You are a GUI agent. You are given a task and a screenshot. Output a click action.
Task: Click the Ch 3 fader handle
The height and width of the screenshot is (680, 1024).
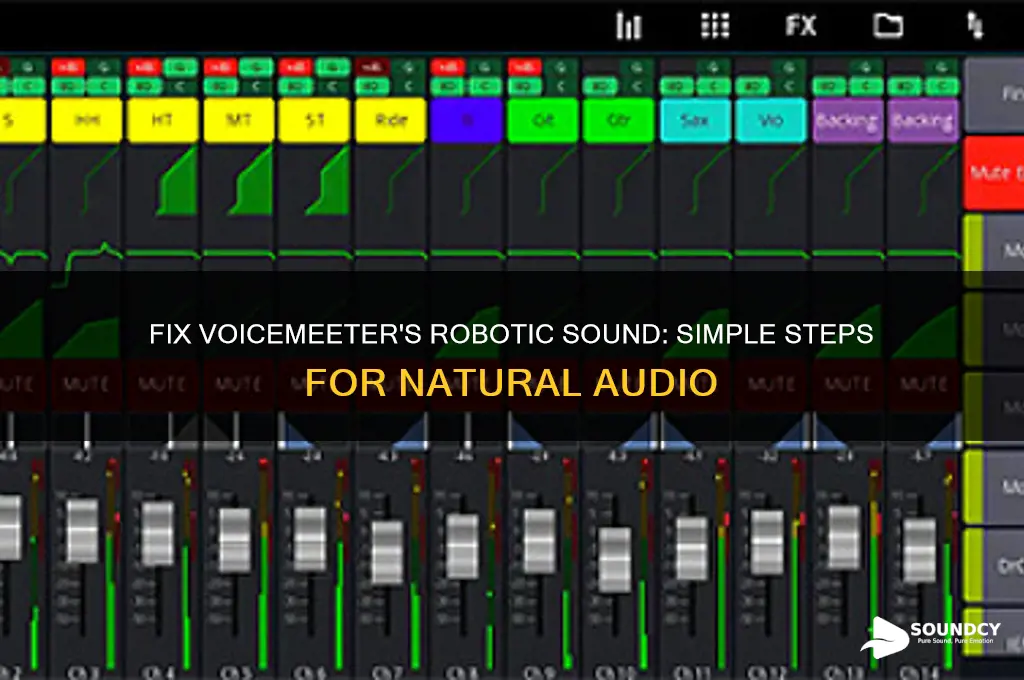coord(82,530)
